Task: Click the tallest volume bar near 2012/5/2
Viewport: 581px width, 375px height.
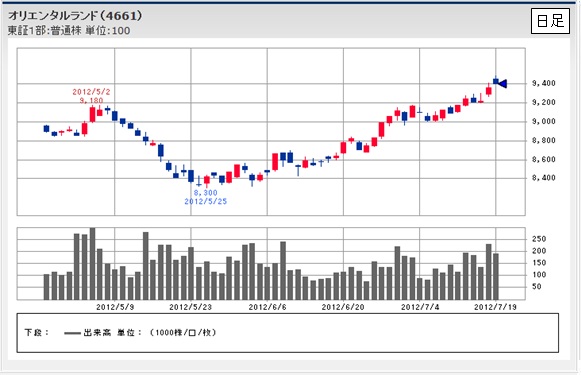Action: (x=93, y=264)
